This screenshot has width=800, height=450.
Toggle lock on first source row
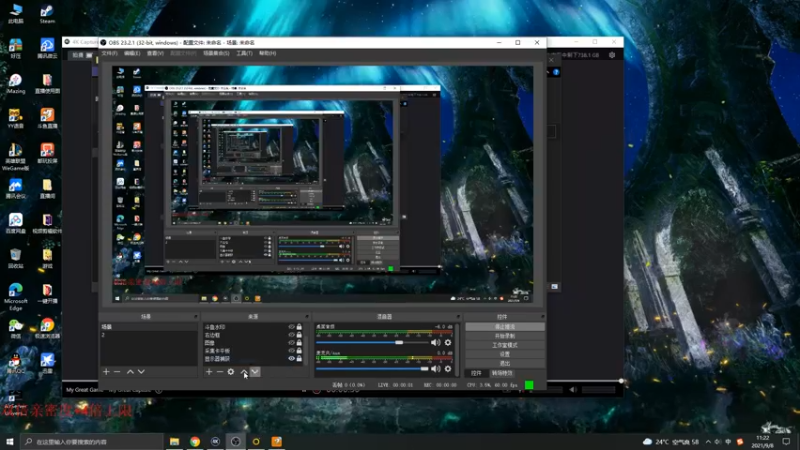pos(299,327)
